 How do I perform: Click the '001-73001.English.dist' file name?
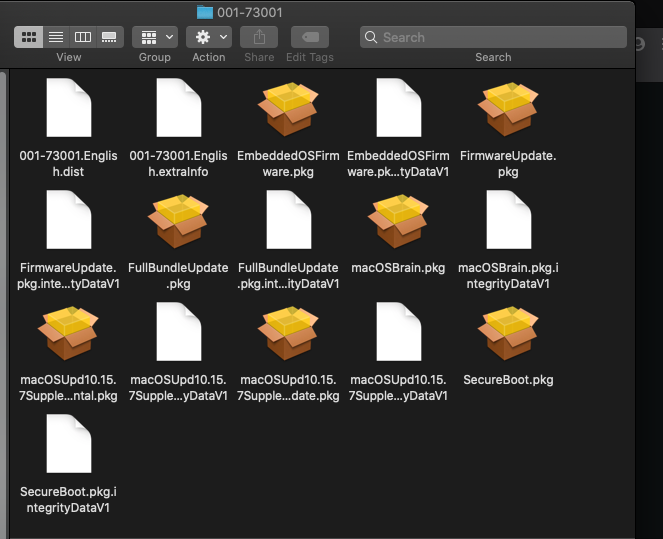pos(68,164)
